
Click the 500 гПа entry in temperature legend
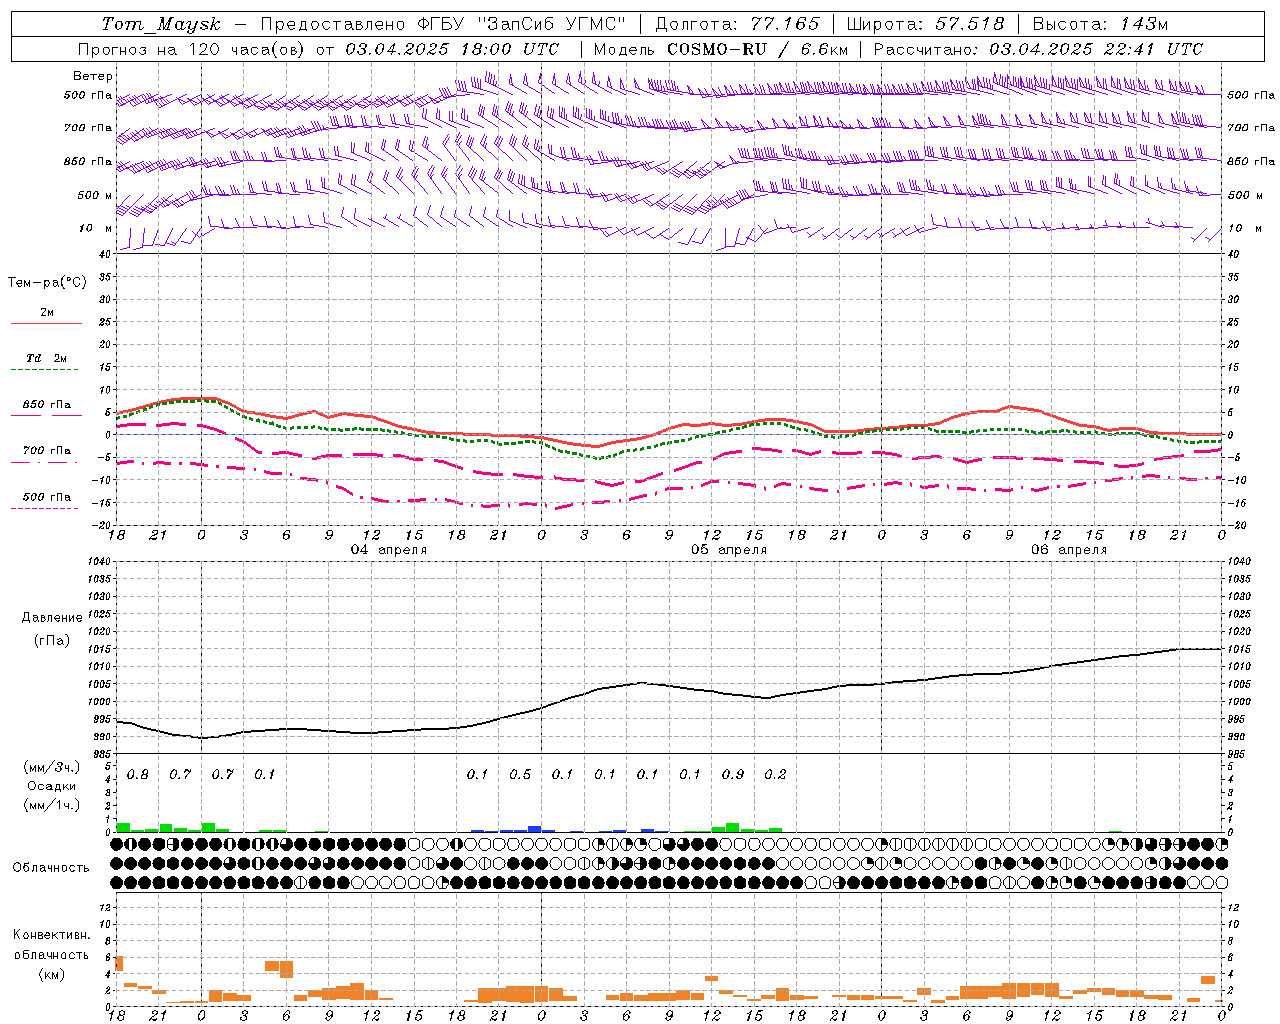[46, 497]
